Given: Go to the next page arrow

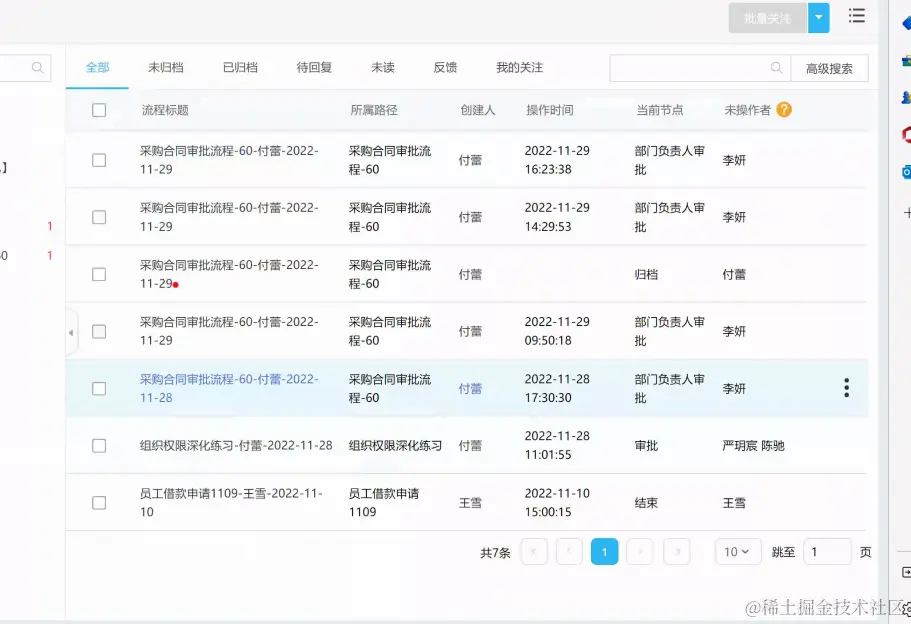Looking at the screenshot, I should point(640,551).
